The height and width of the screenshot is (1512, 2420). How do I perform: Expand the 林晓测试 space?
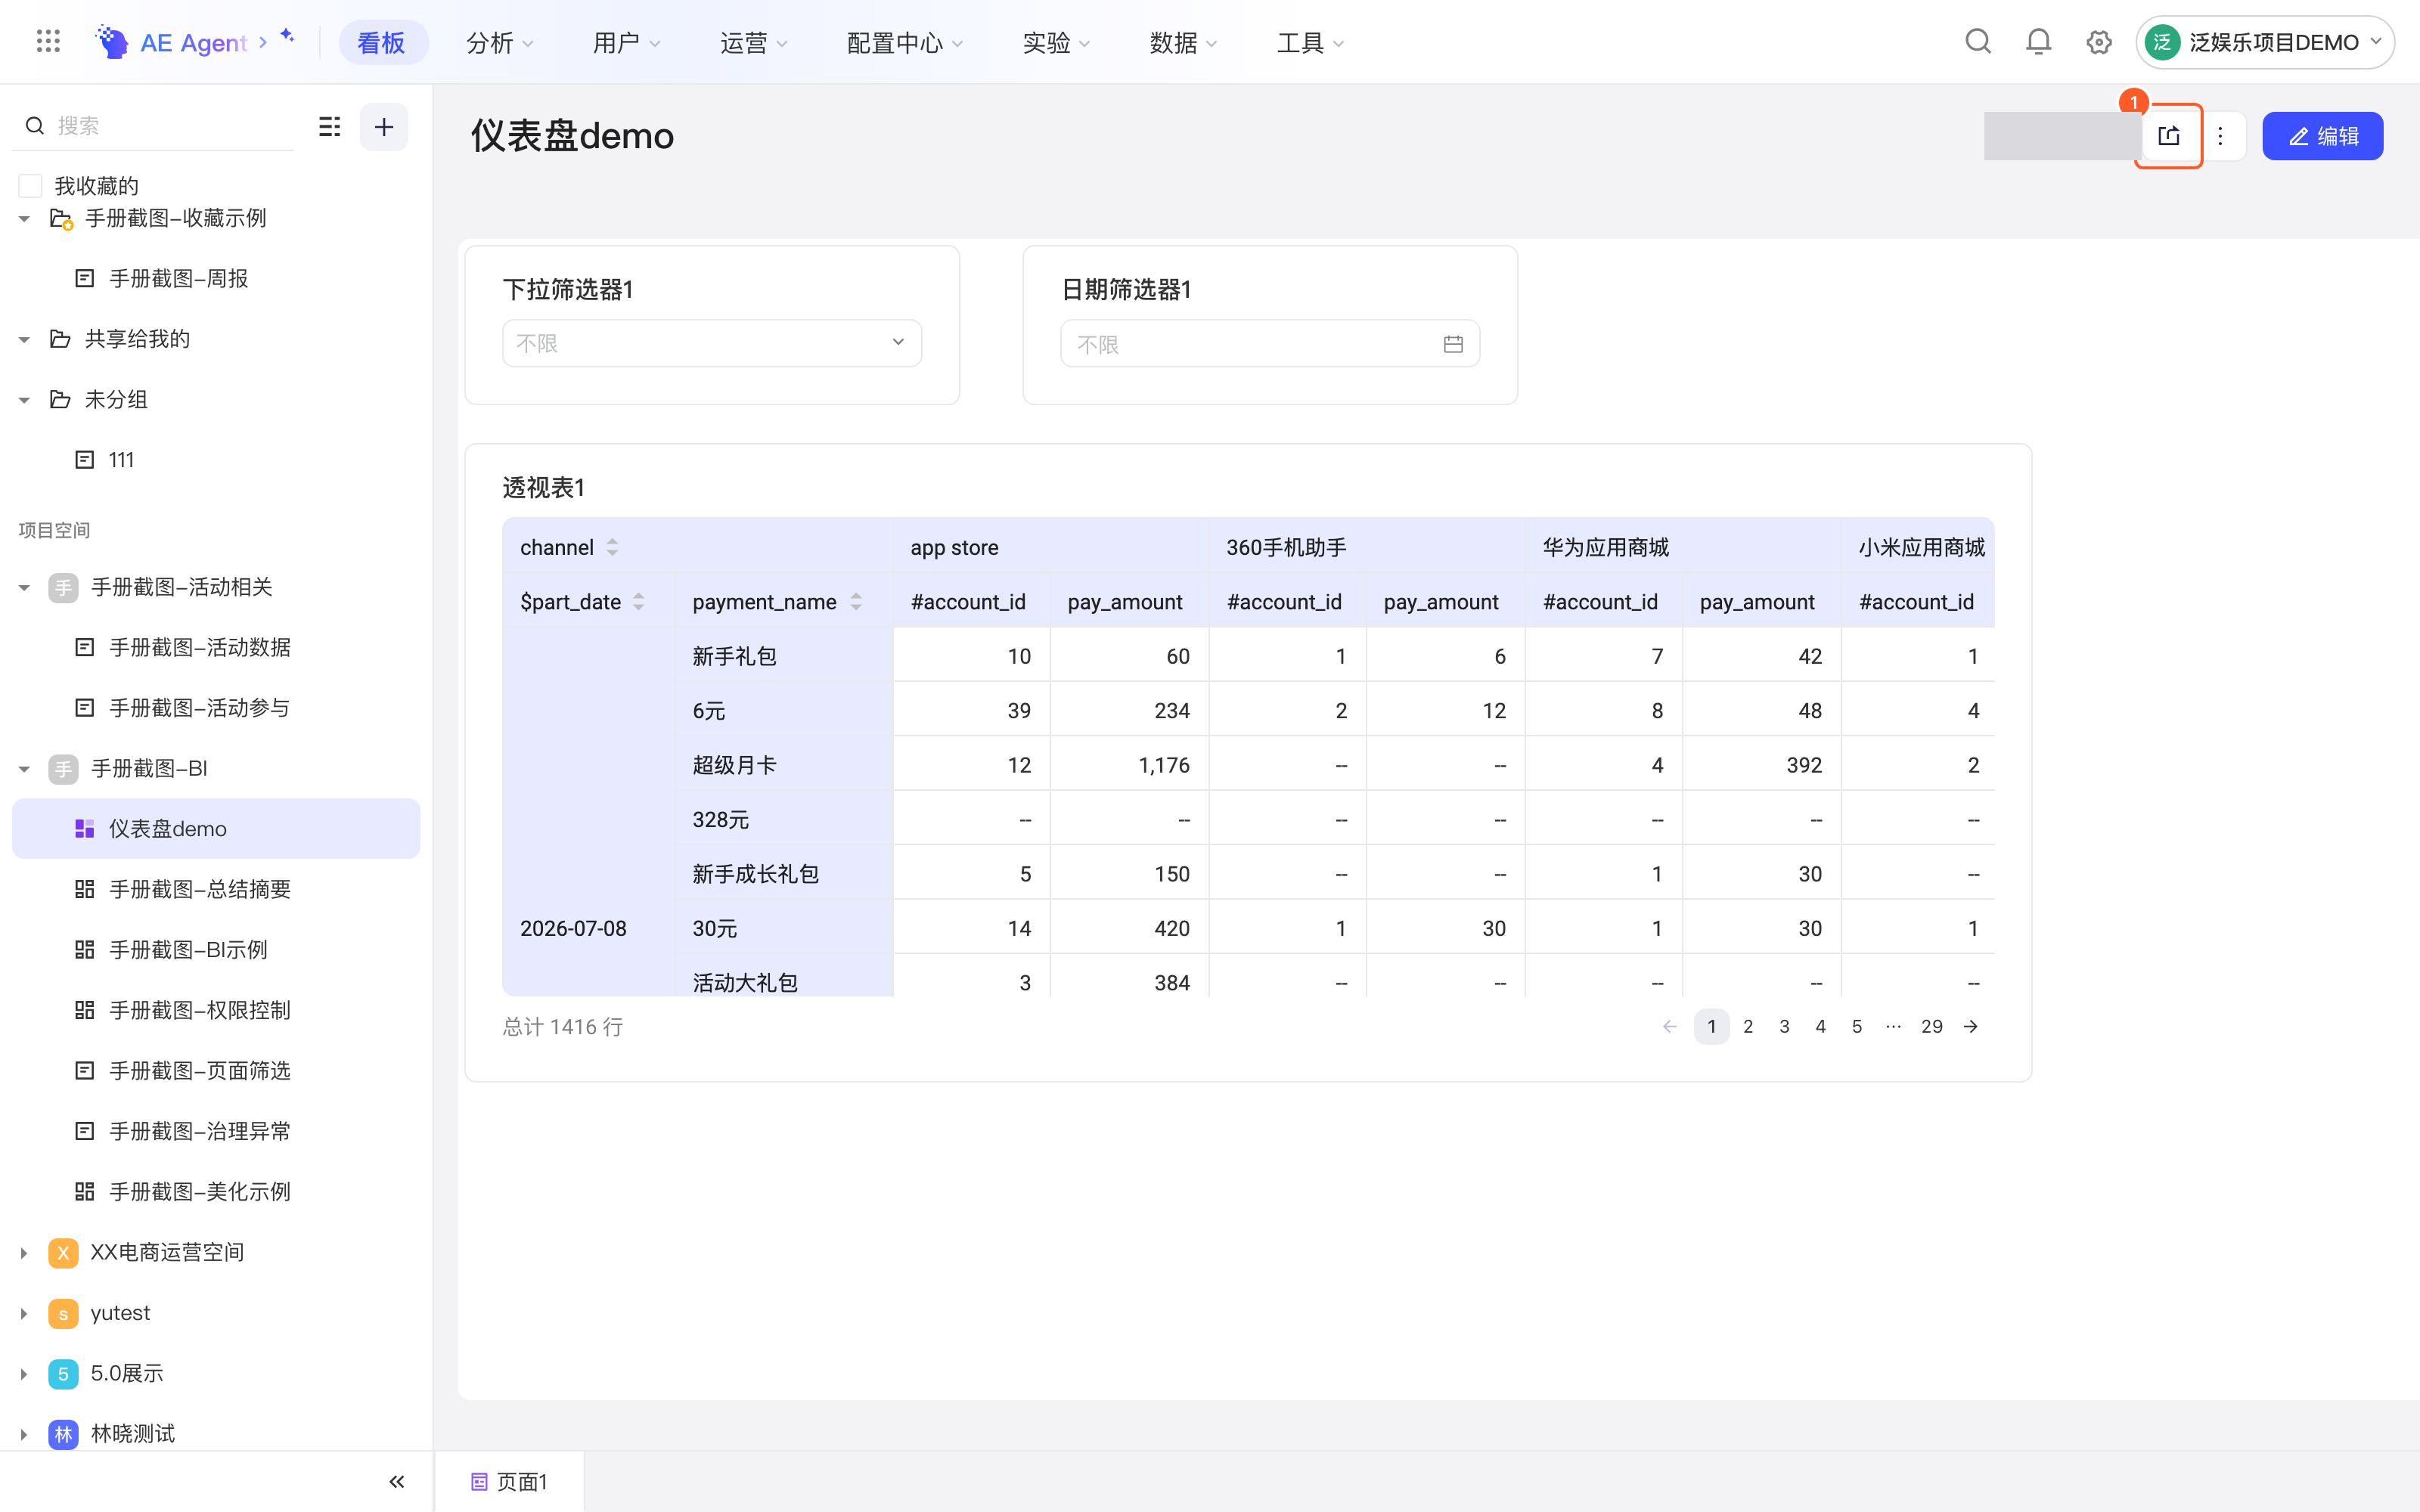coord(24,1434)
